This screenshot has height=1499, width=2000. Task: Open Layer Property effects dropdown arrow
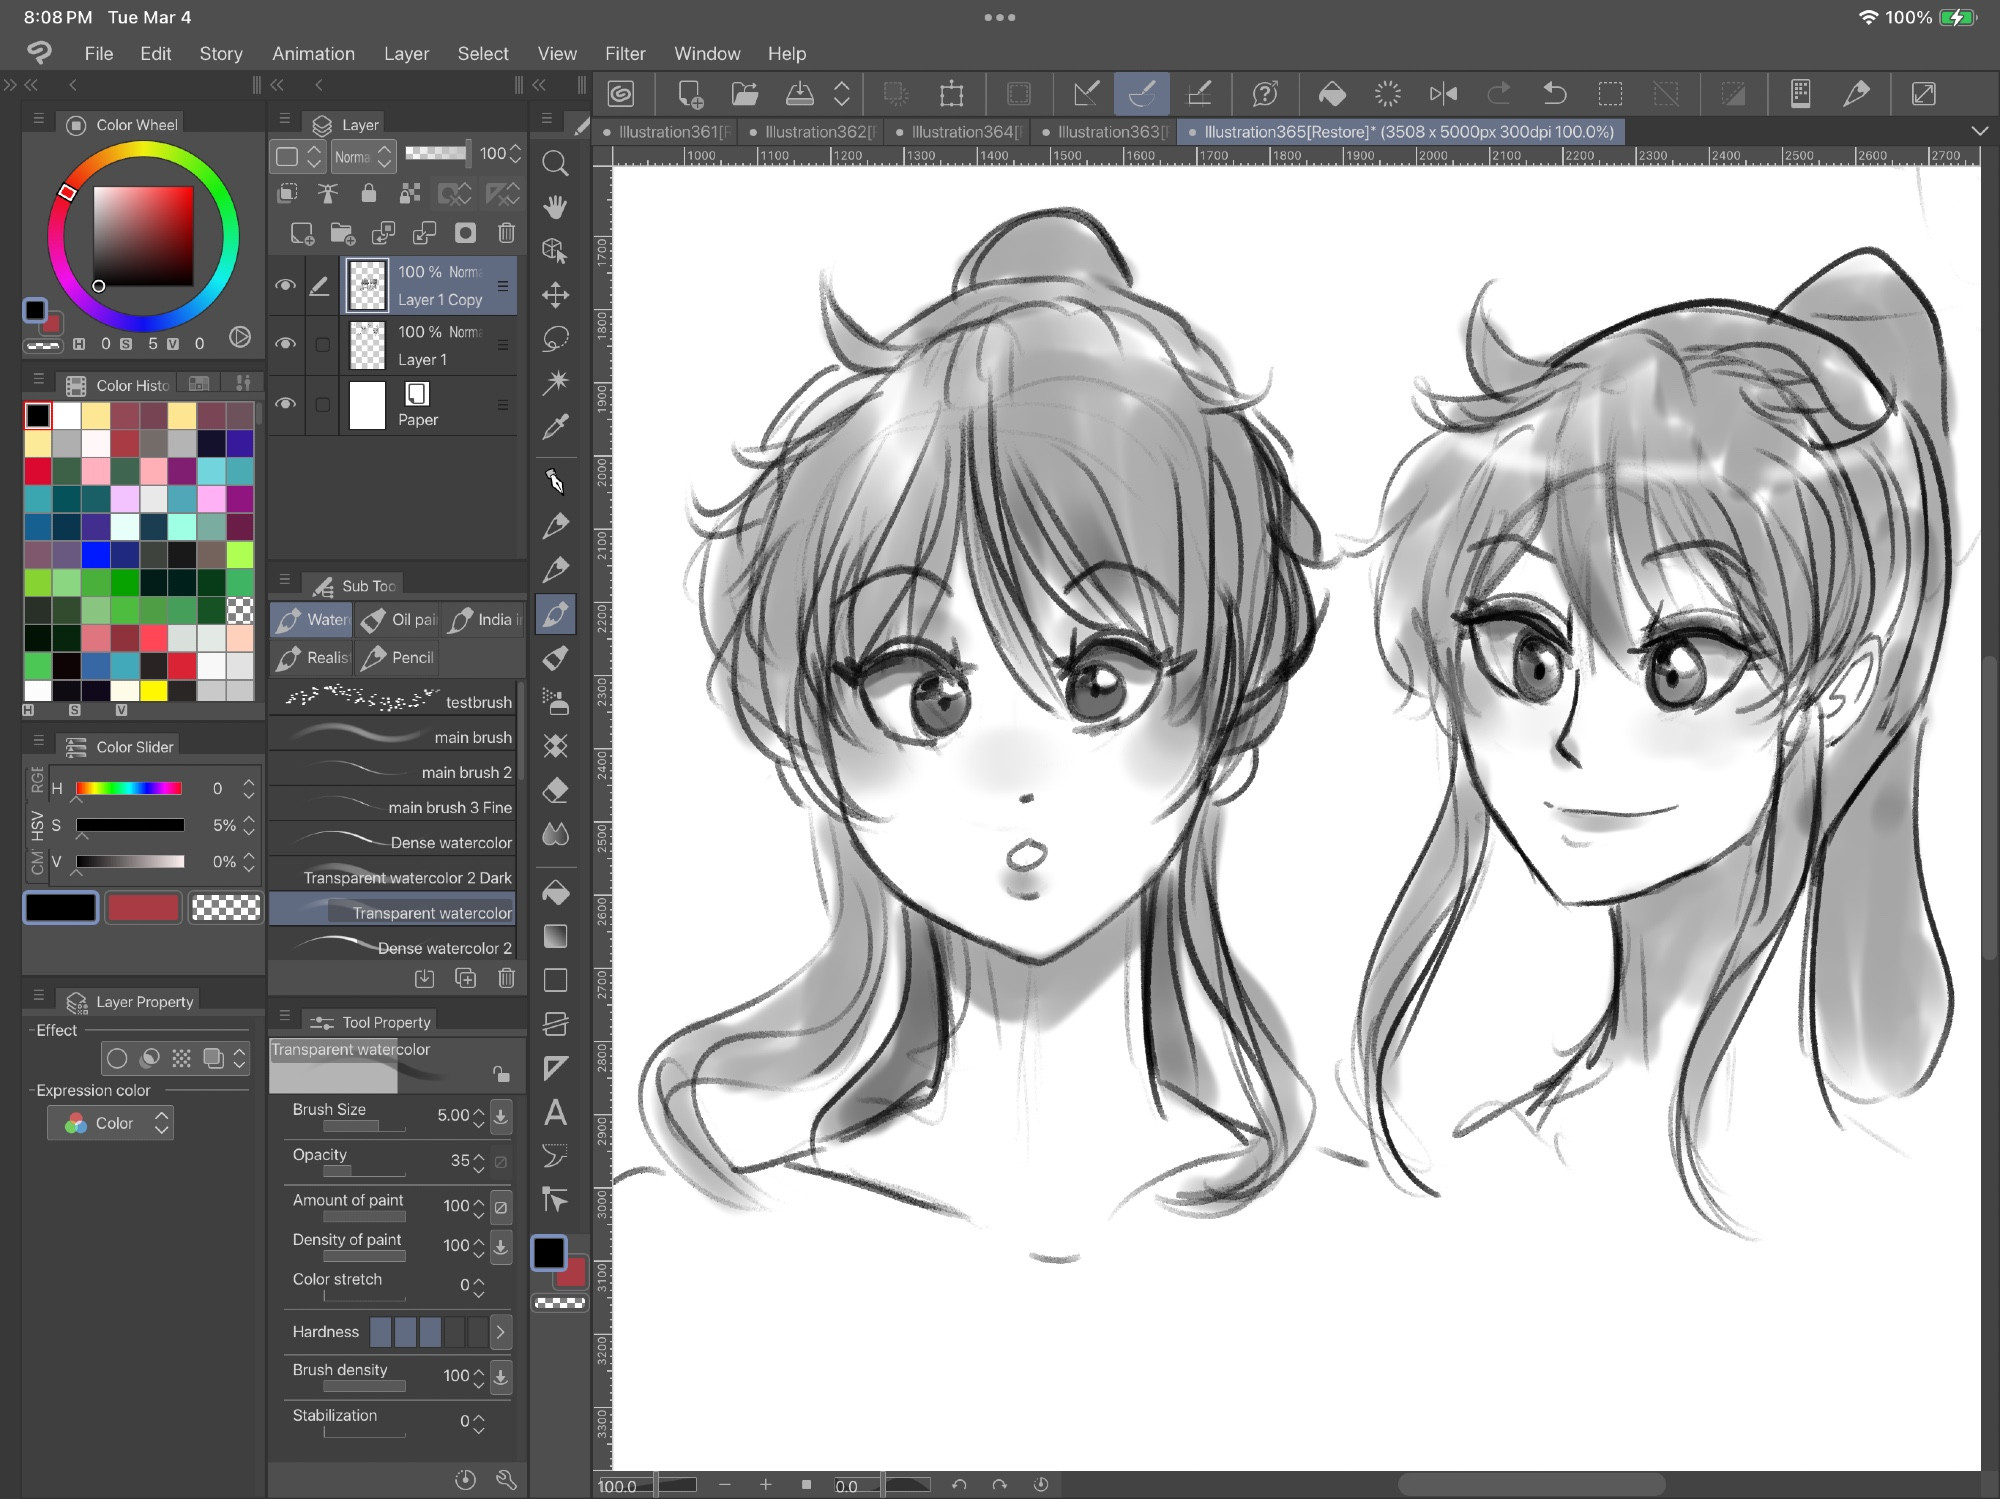coord(239,1058)
